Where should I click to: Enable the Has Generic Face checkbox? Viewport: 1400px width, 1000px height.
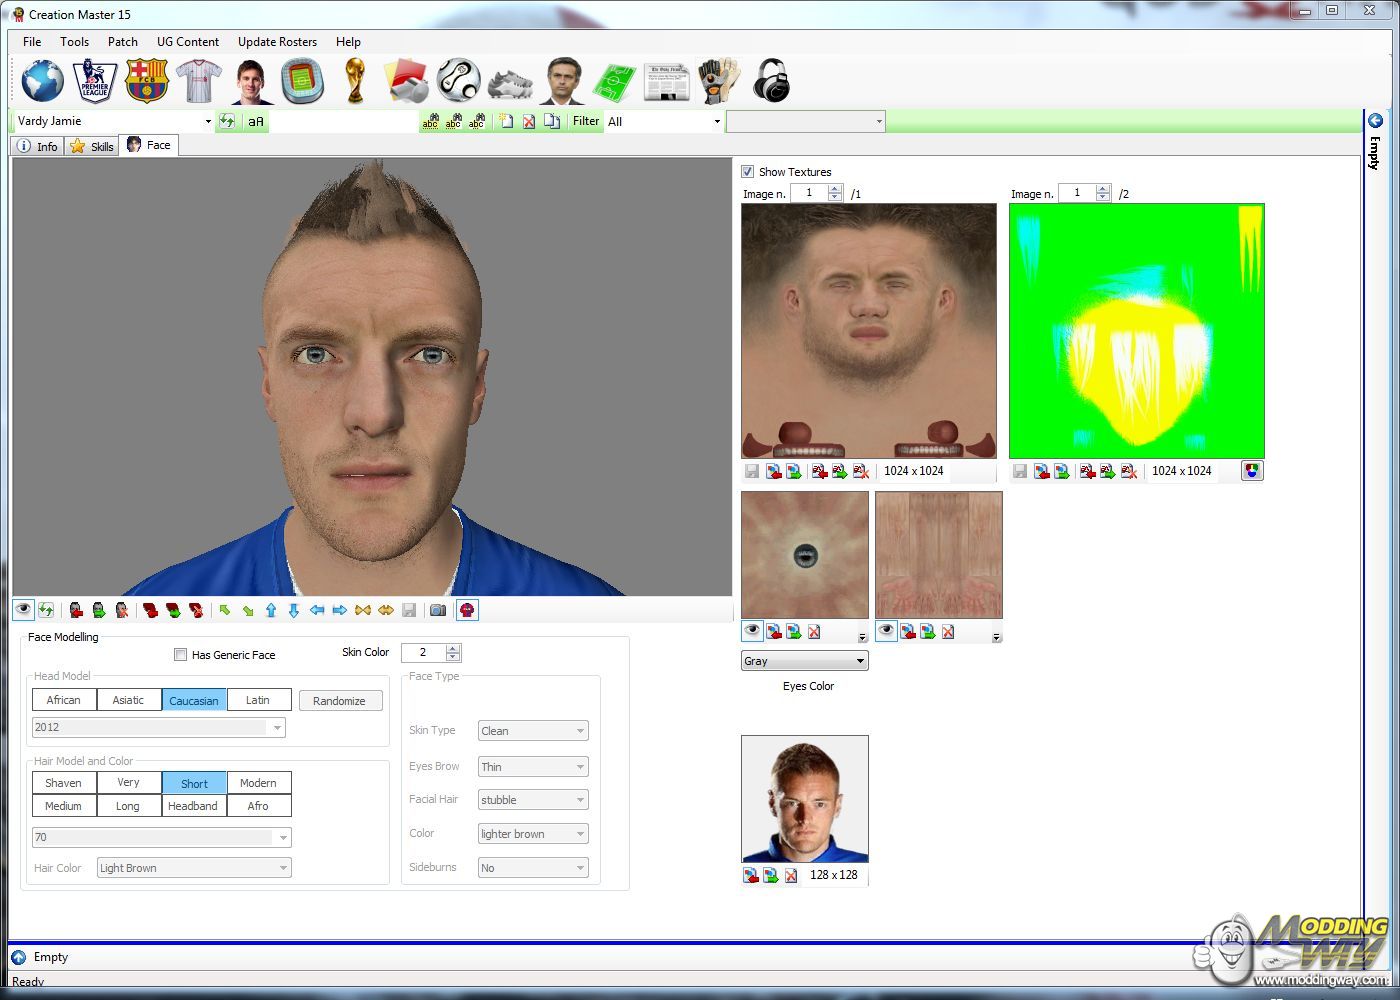pos(181,655)
